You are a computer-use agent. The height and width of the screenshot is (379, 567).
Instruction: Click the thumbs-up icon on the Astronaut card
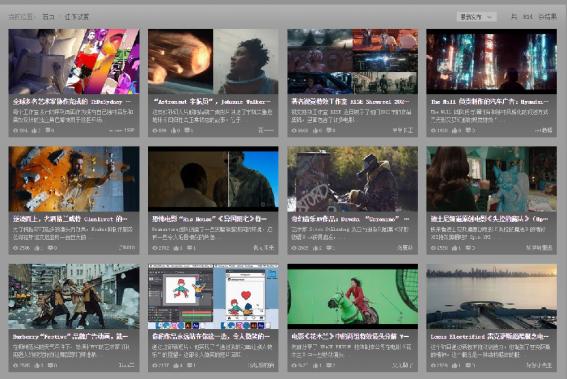point(173,130)
